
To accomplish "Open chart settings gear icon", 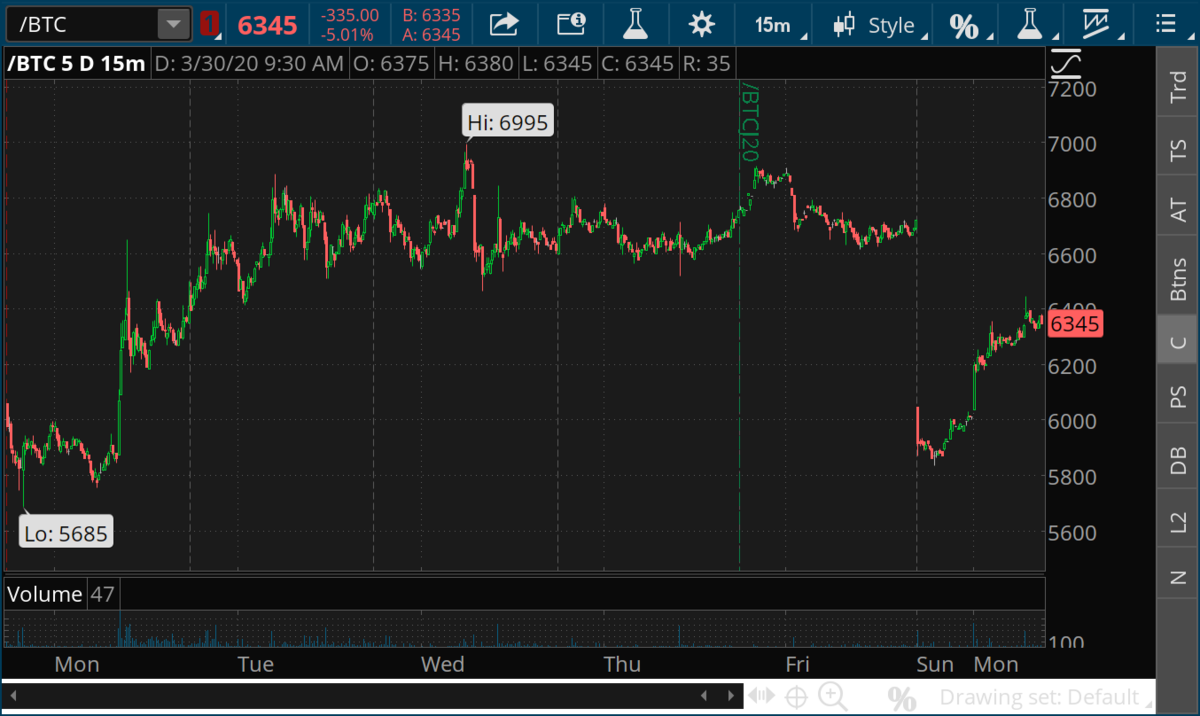I will [x=702, y=25].
